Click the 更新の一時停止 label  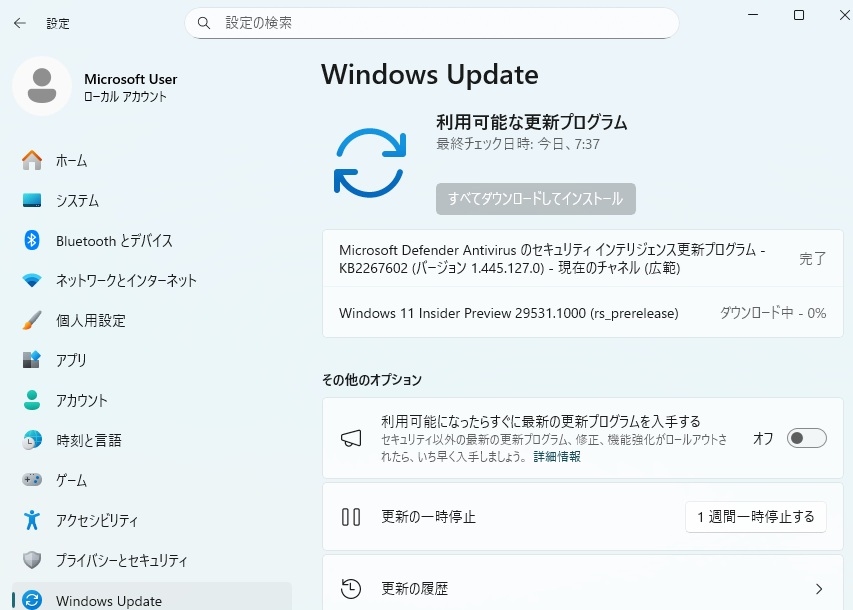(428, 516)
